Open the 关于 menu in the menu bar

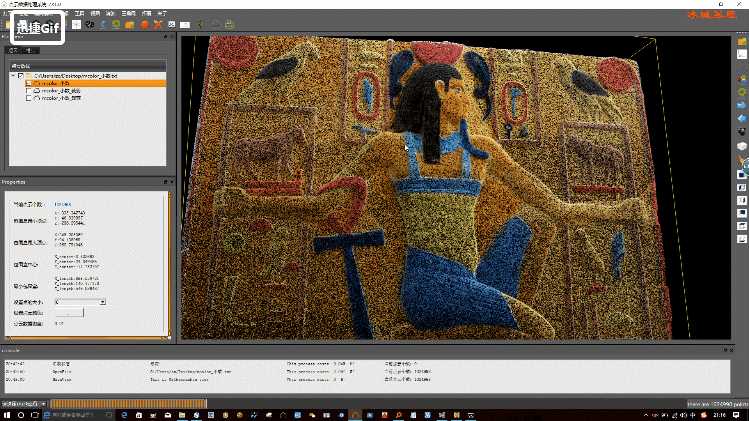162,13
